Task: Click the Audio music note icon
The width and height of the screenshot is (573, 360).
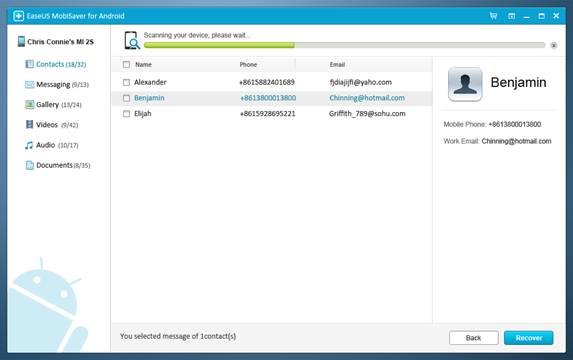Action: click(29, 145)
